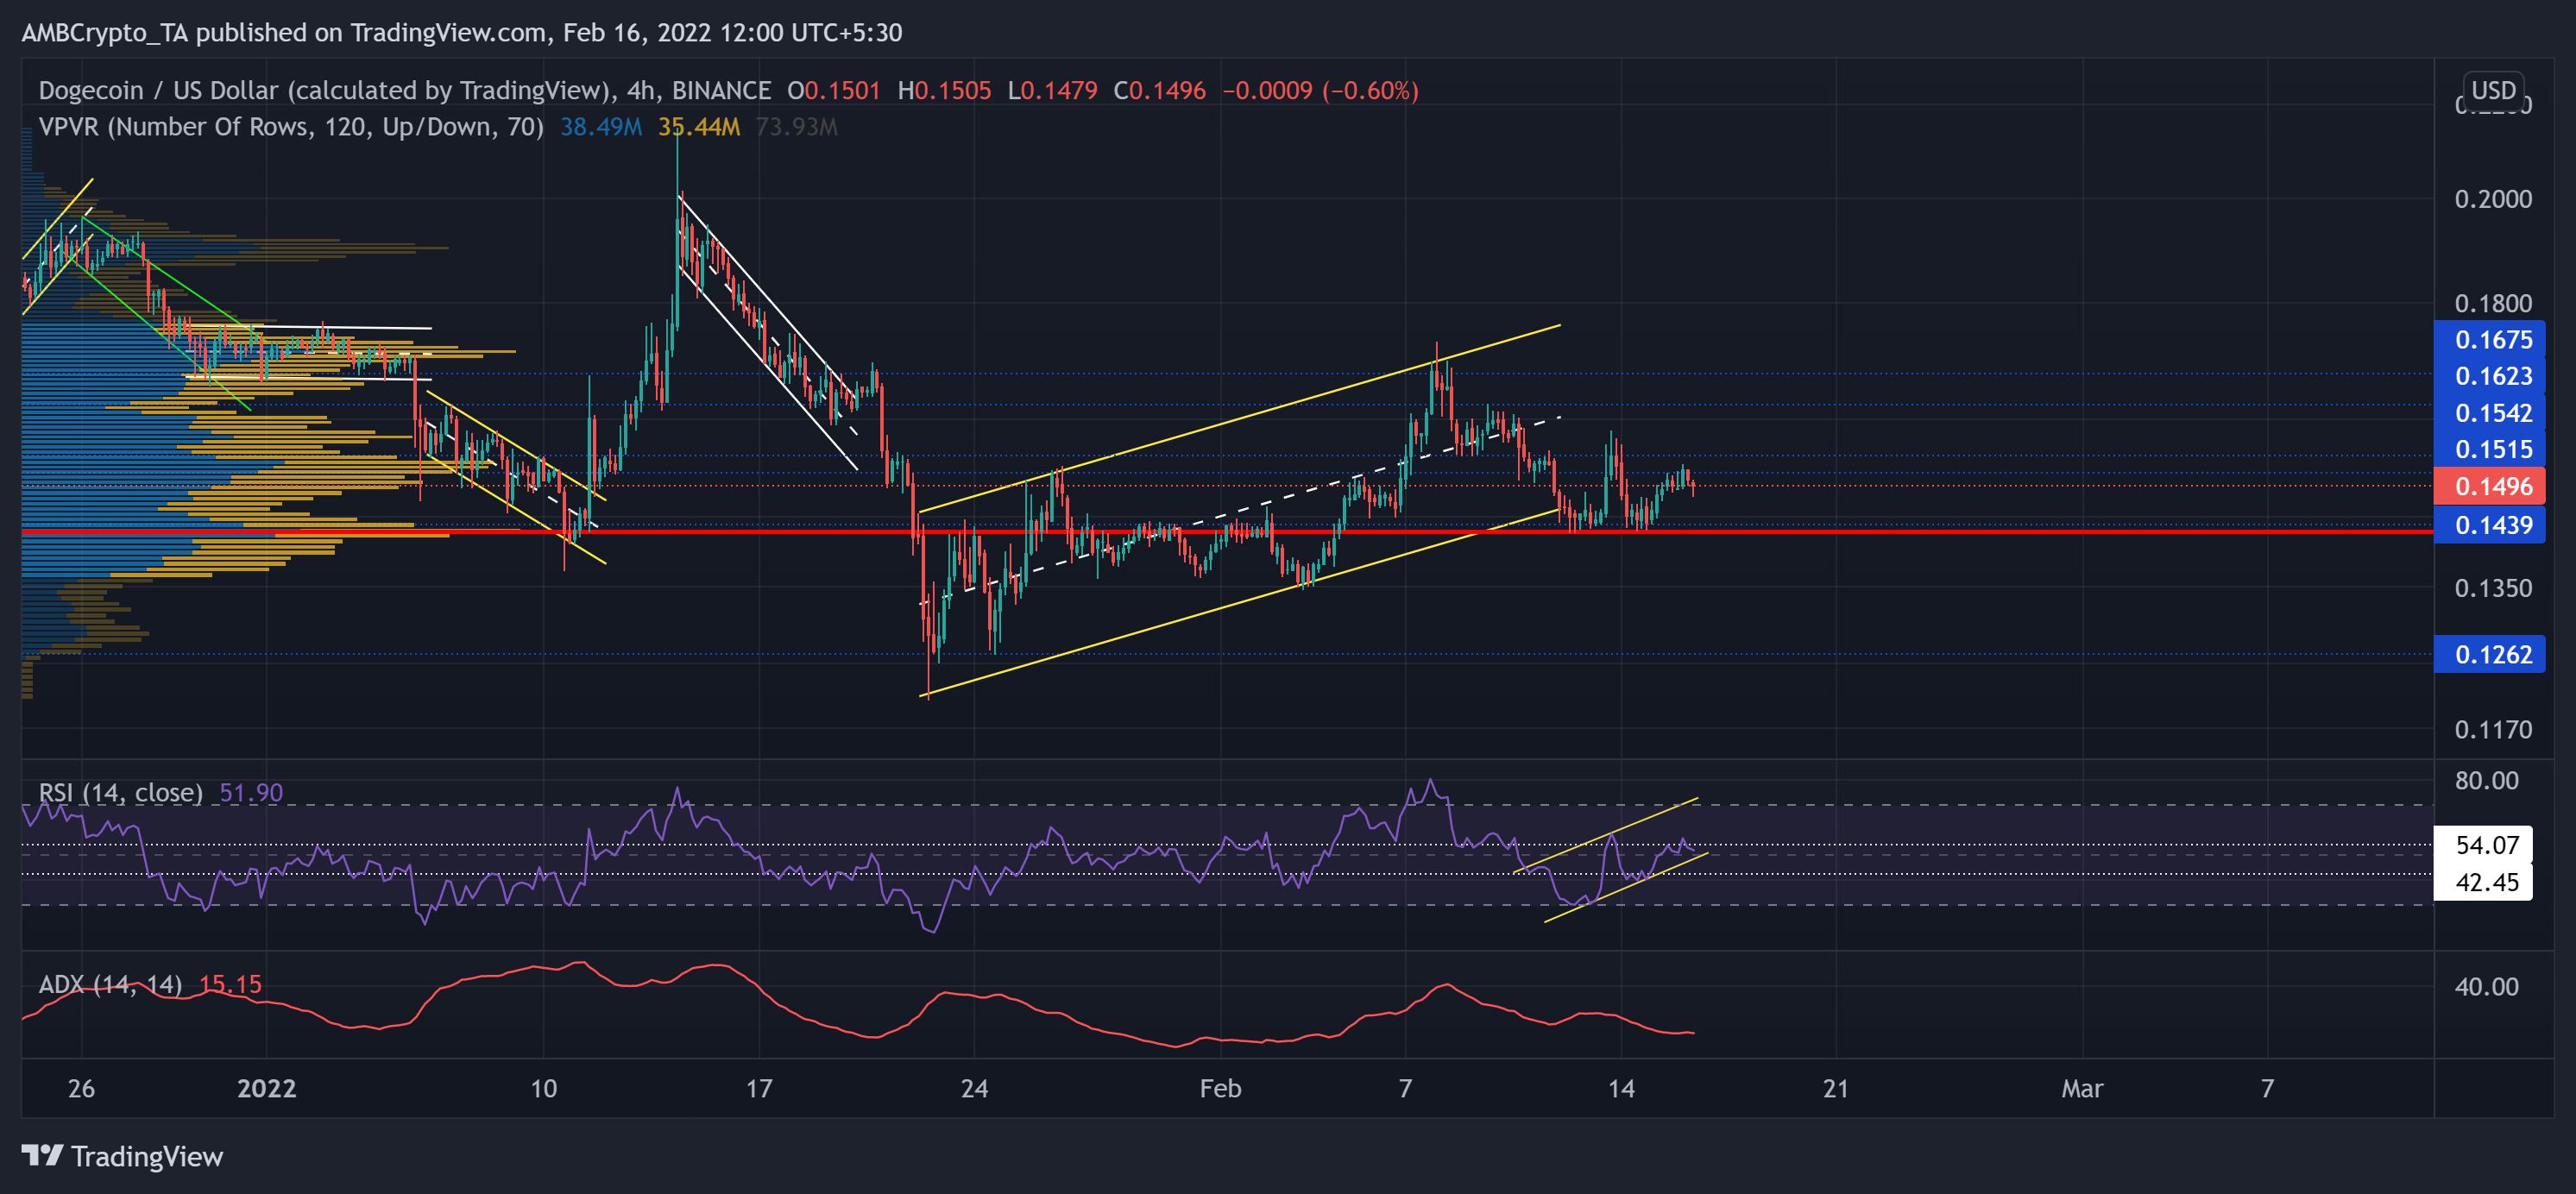This screenshot has height=1194, width=2576.
Task: Click the VPVR indicator legend
Action: click(291, 127)
